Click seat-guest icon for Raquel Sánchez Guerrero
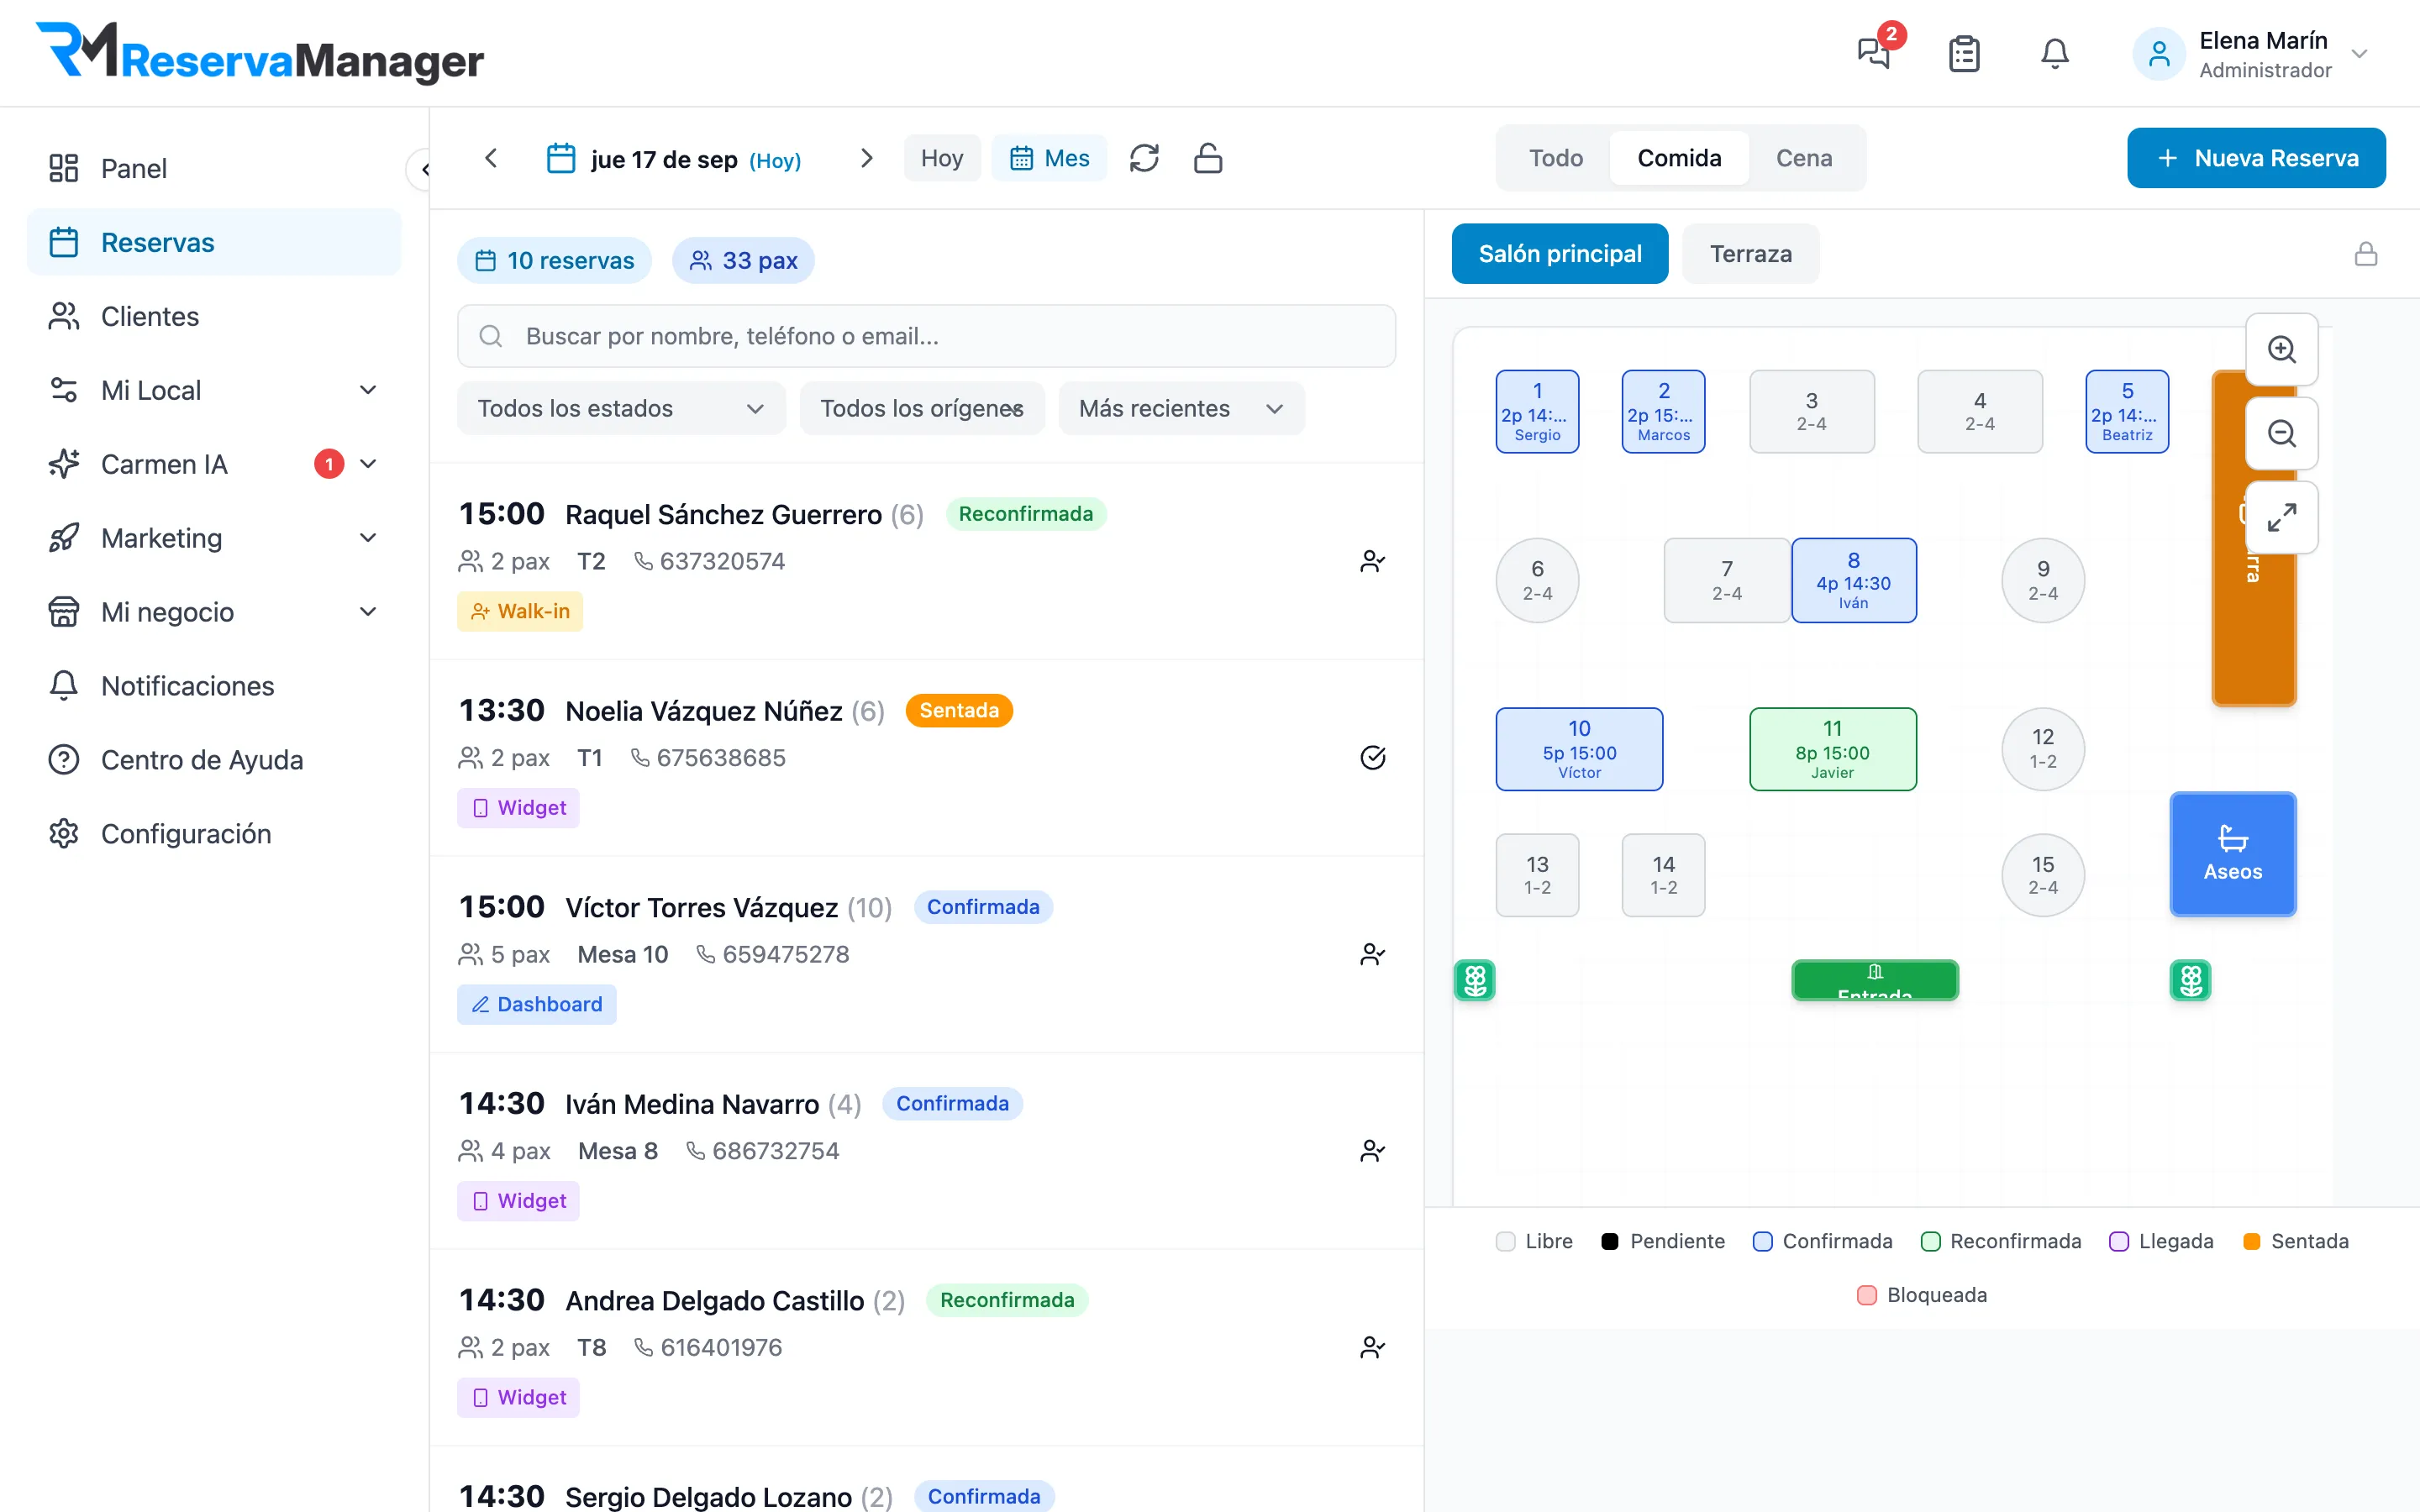2420x1512 pixels. (x=1372, y=561)
